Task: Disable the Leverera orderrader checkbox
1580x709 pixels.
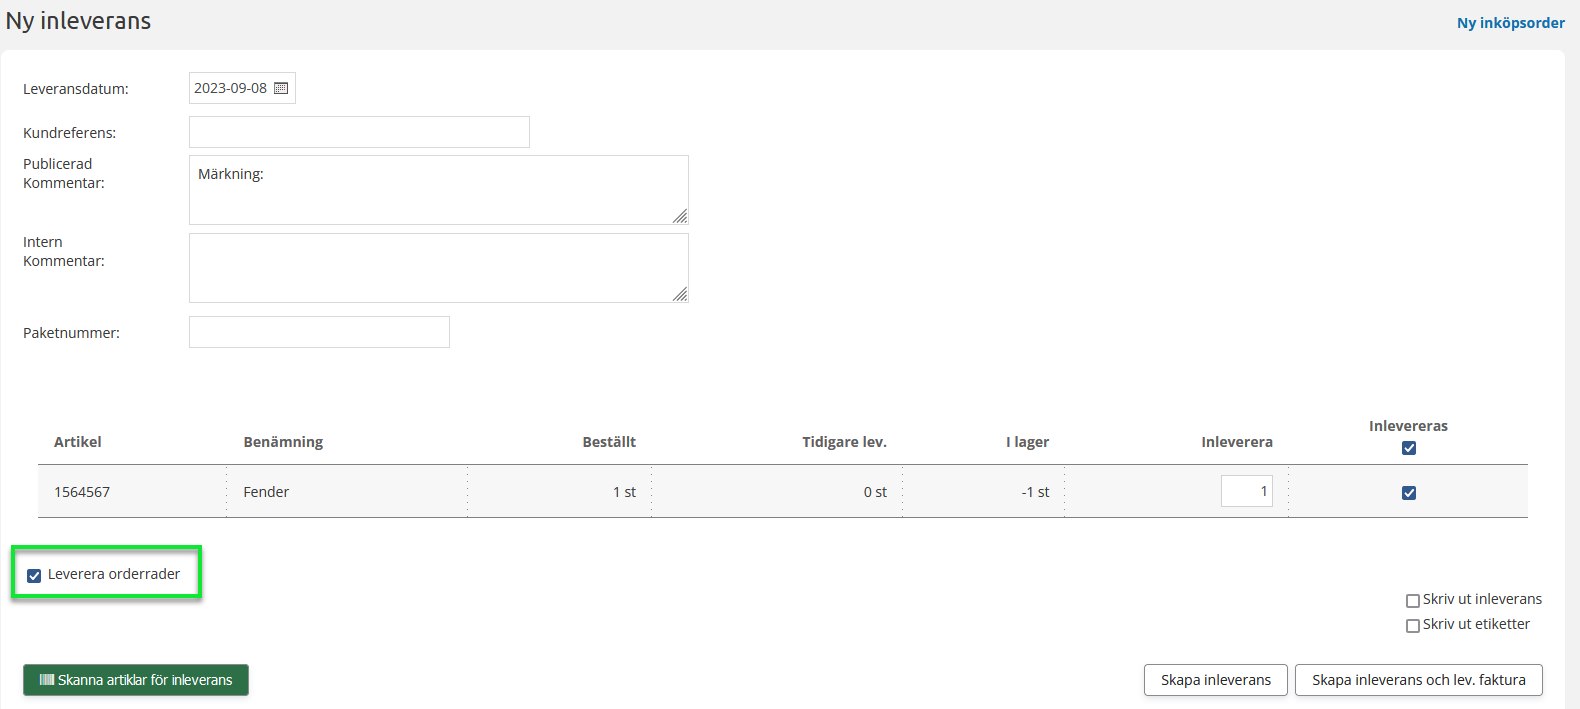Action: tap(34, 575)
